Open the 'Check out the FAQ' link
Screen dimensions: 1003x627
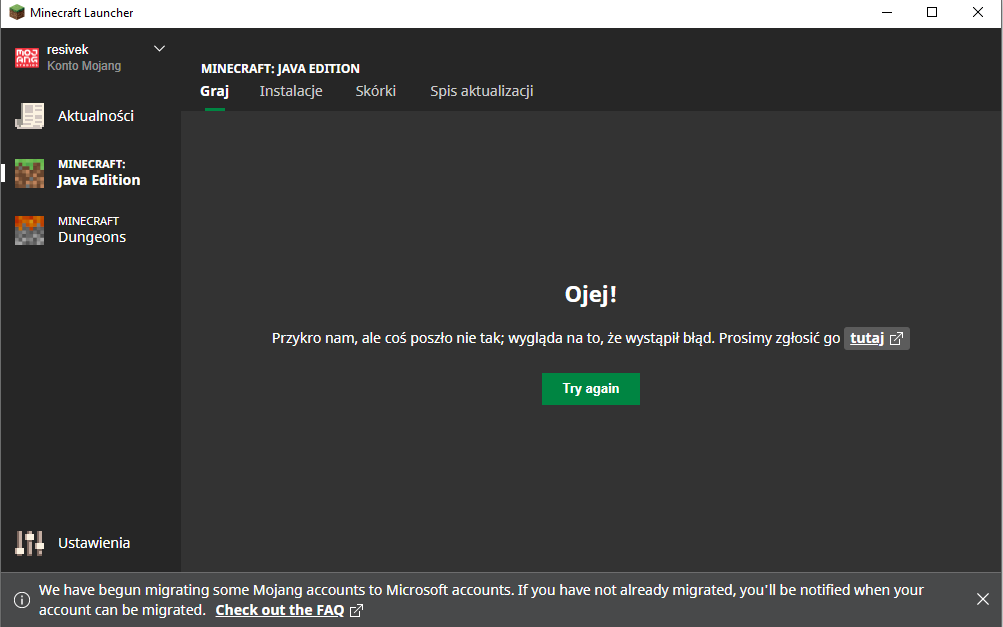[279, 610]
